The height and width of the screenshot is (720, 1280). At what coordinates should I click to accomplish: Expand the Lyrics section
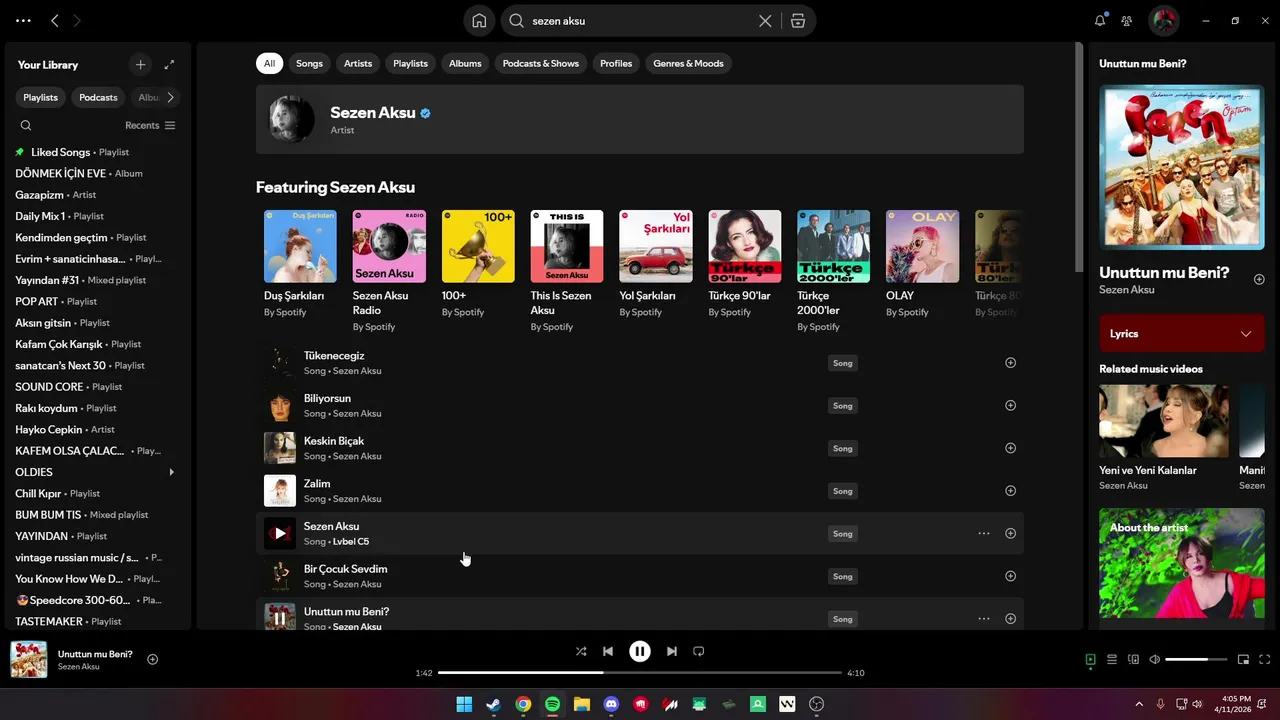pos(1181,333)
